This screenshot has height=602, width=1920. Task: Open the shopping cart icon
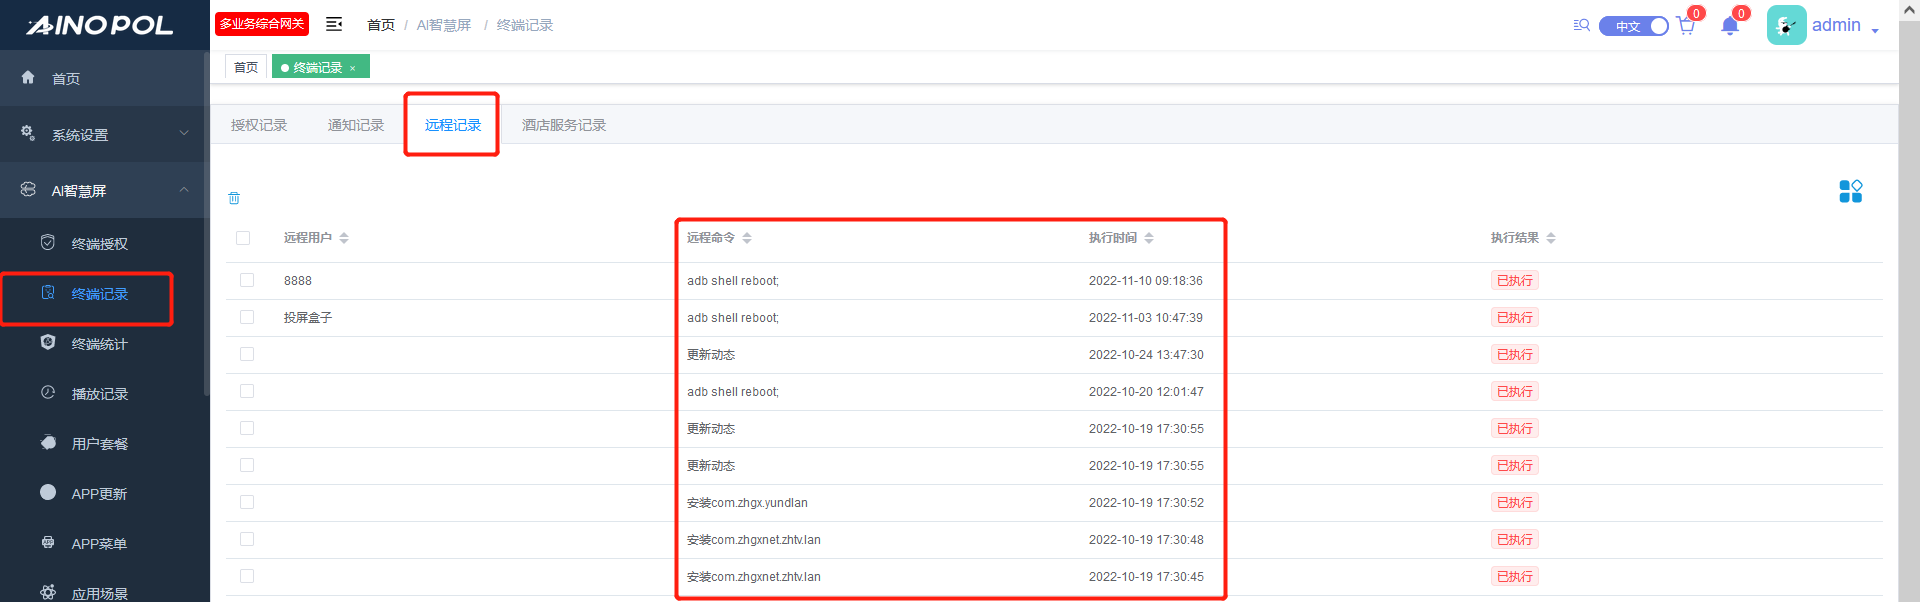(1686, 26)
